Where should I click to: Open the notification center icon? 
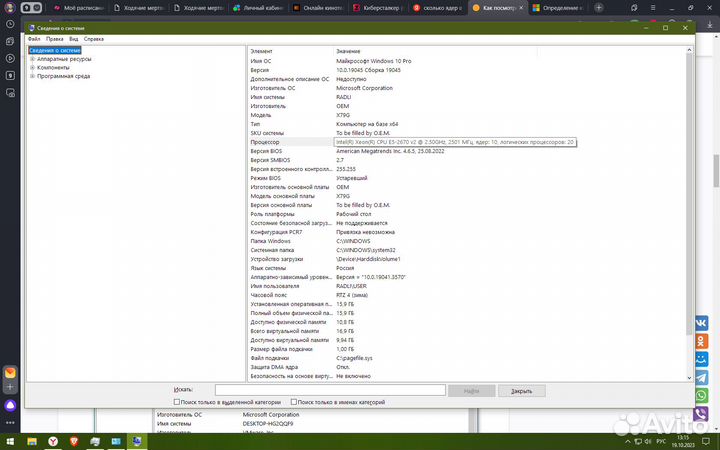(705, 442)
